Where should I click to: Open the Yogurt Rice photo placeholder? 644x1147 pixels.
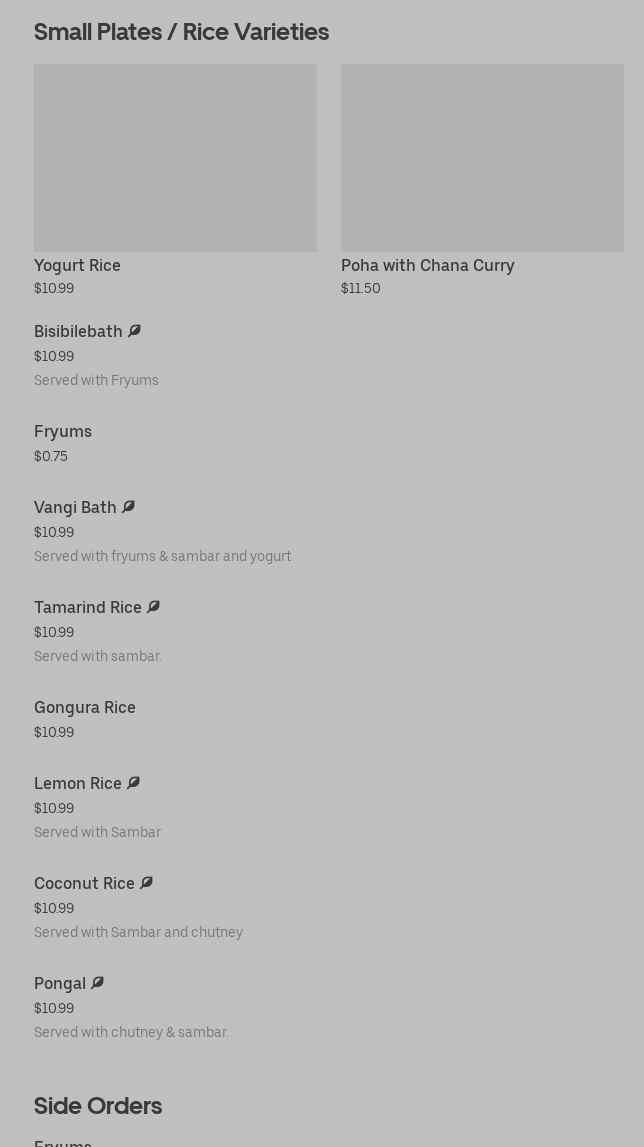[x=175, y=158]
